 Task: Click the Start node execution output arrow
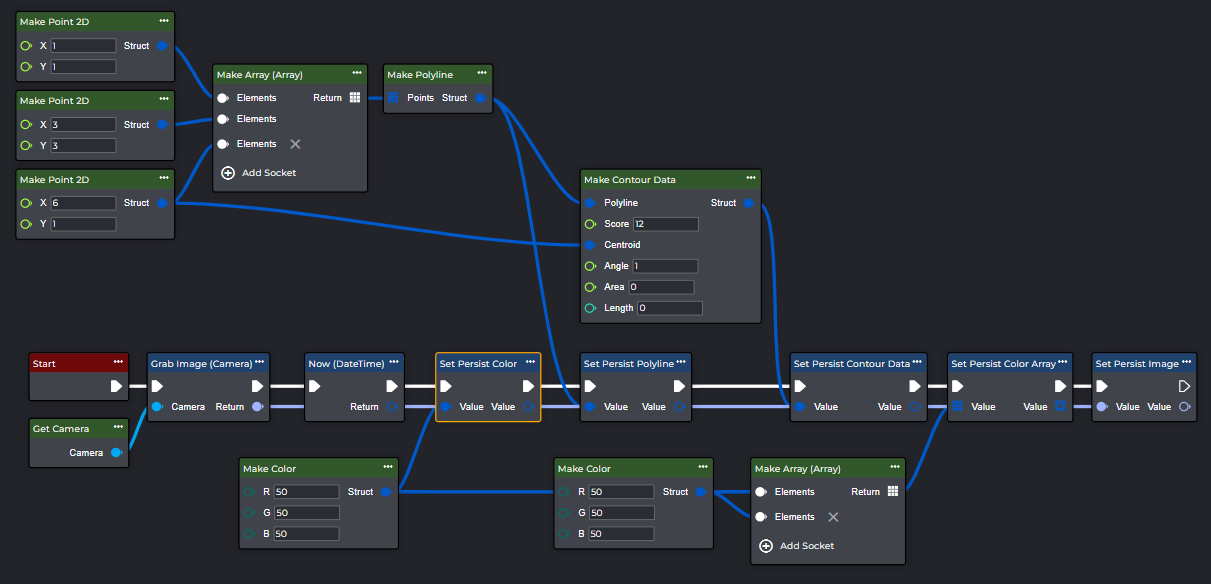pos(116,386)
